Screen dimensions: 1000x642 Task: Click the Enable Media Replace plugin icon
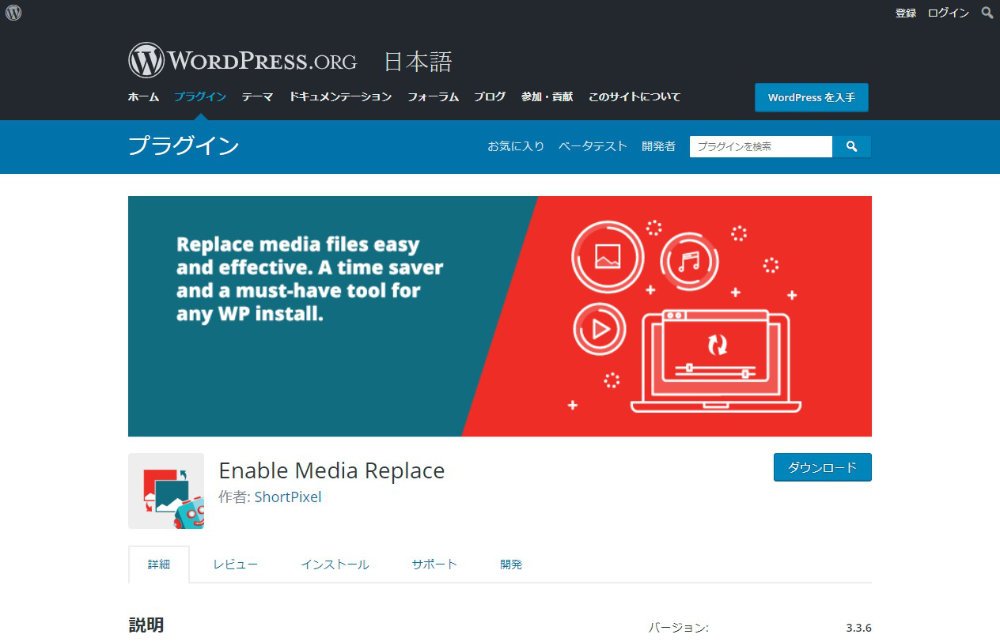(x=166, y=491)
